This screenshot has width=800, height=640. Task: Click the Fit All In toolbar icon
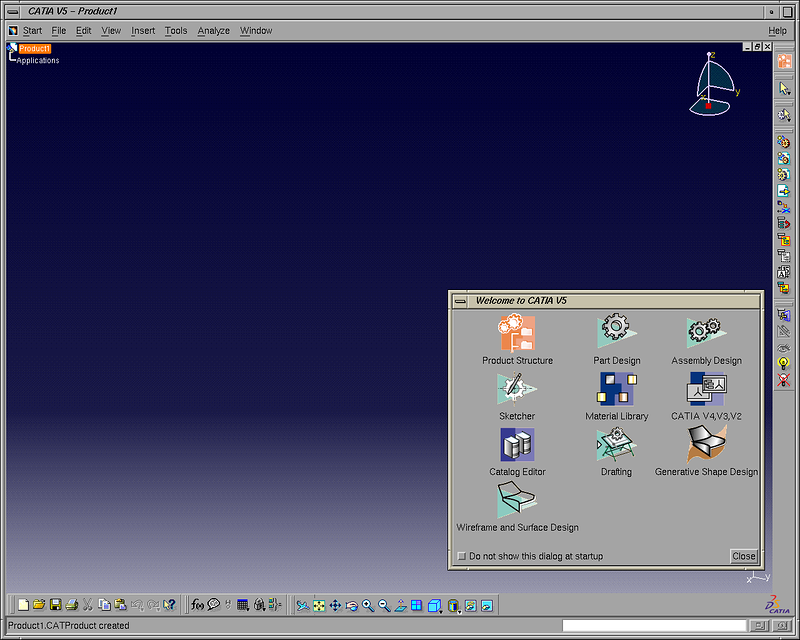click(319, 605)
